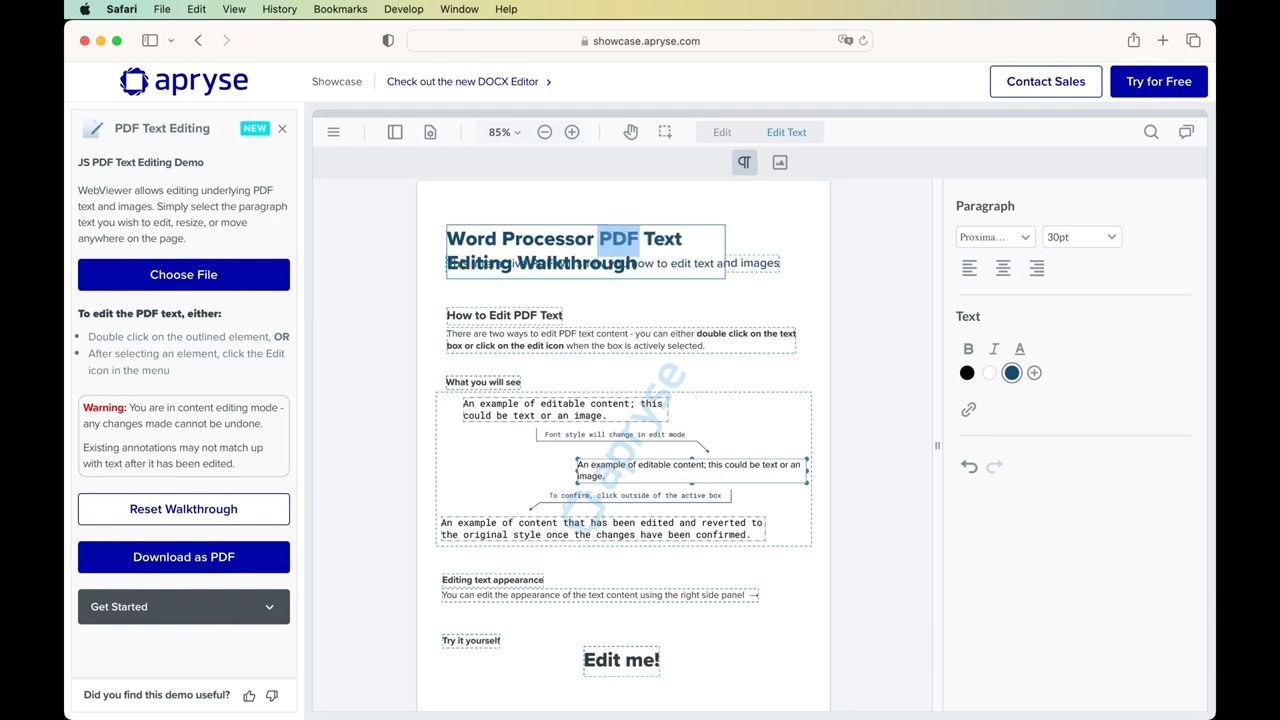Insert a hyperlink with link icon
The width and height of the screenshot is (1280, 720).
point(969,410)
